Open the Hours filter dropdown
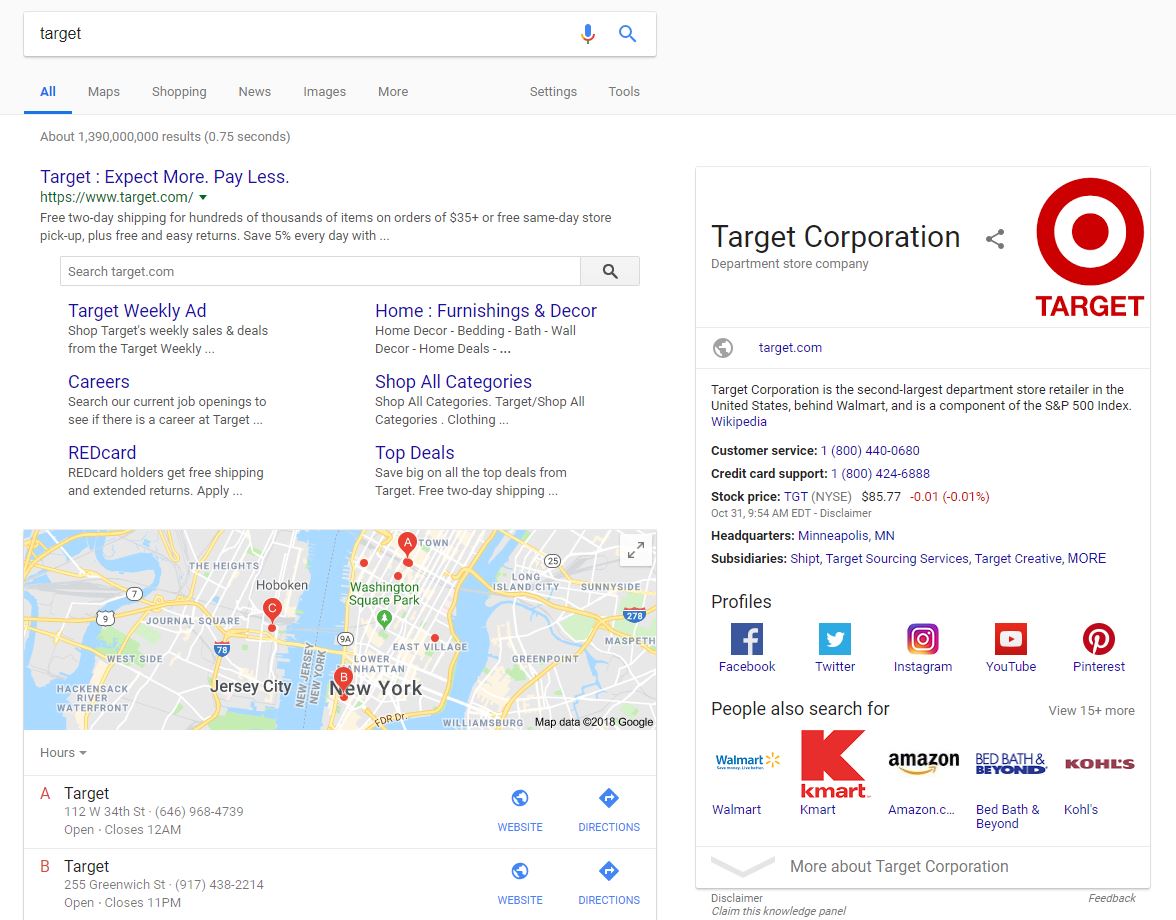The image size is (1176, 920). 63,753
